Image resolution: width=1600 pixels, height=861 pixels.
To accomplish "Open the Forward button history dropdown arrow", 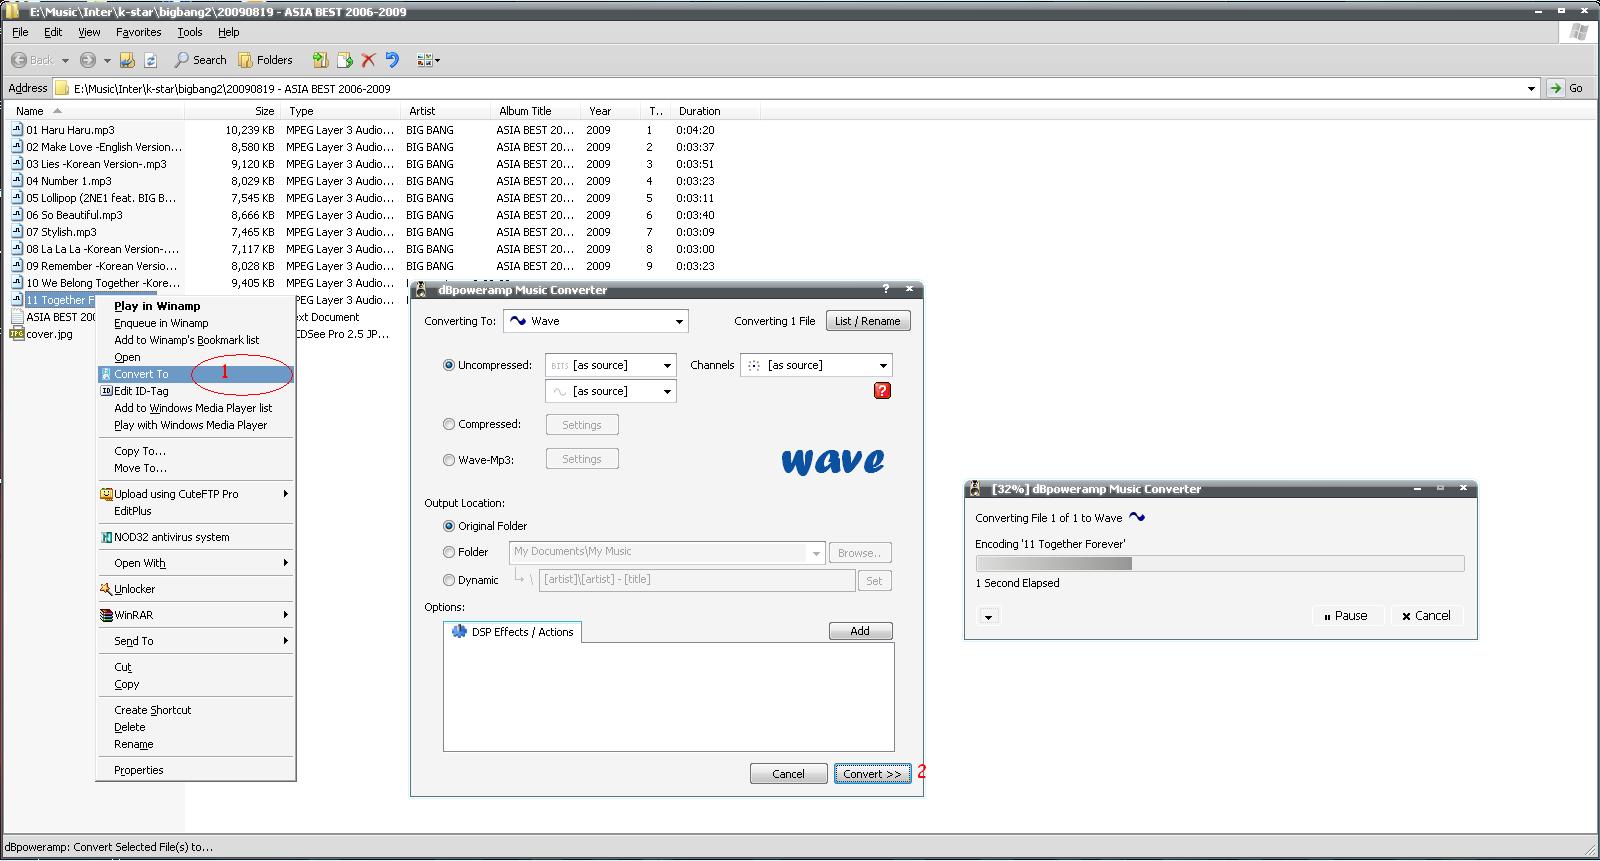I will click(x=106, y=60).
